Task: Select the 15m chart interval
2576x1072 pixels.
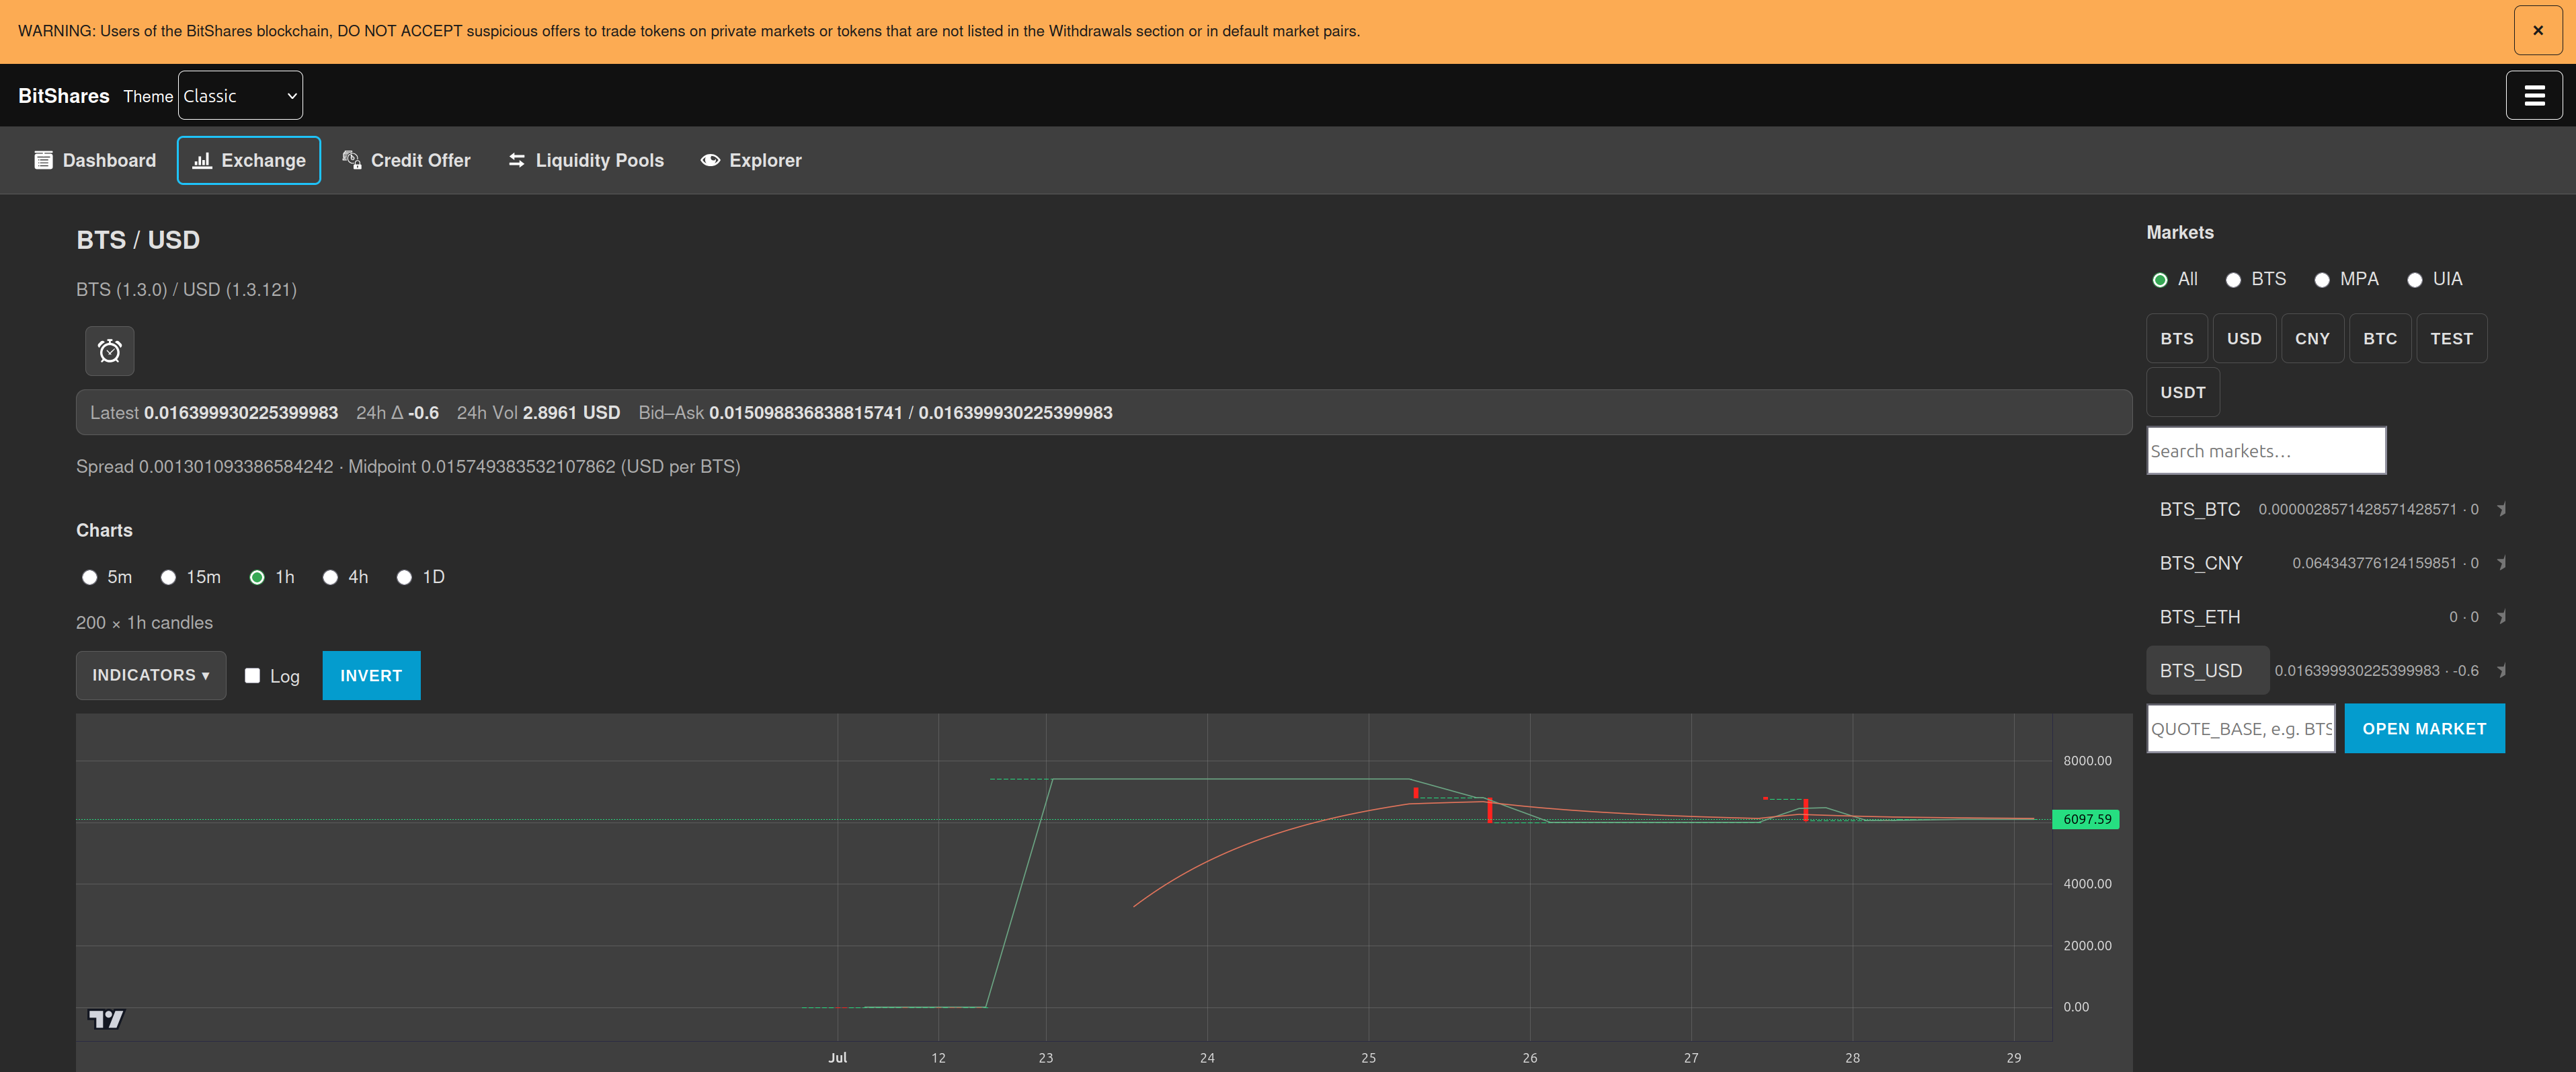Action: pos(168,578)
